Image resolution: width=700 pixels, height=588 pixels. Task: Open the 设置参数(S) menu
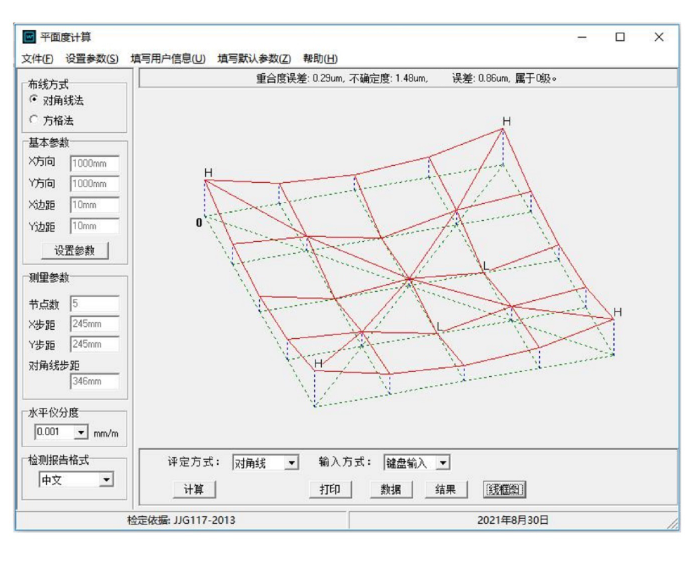(92, 58)
